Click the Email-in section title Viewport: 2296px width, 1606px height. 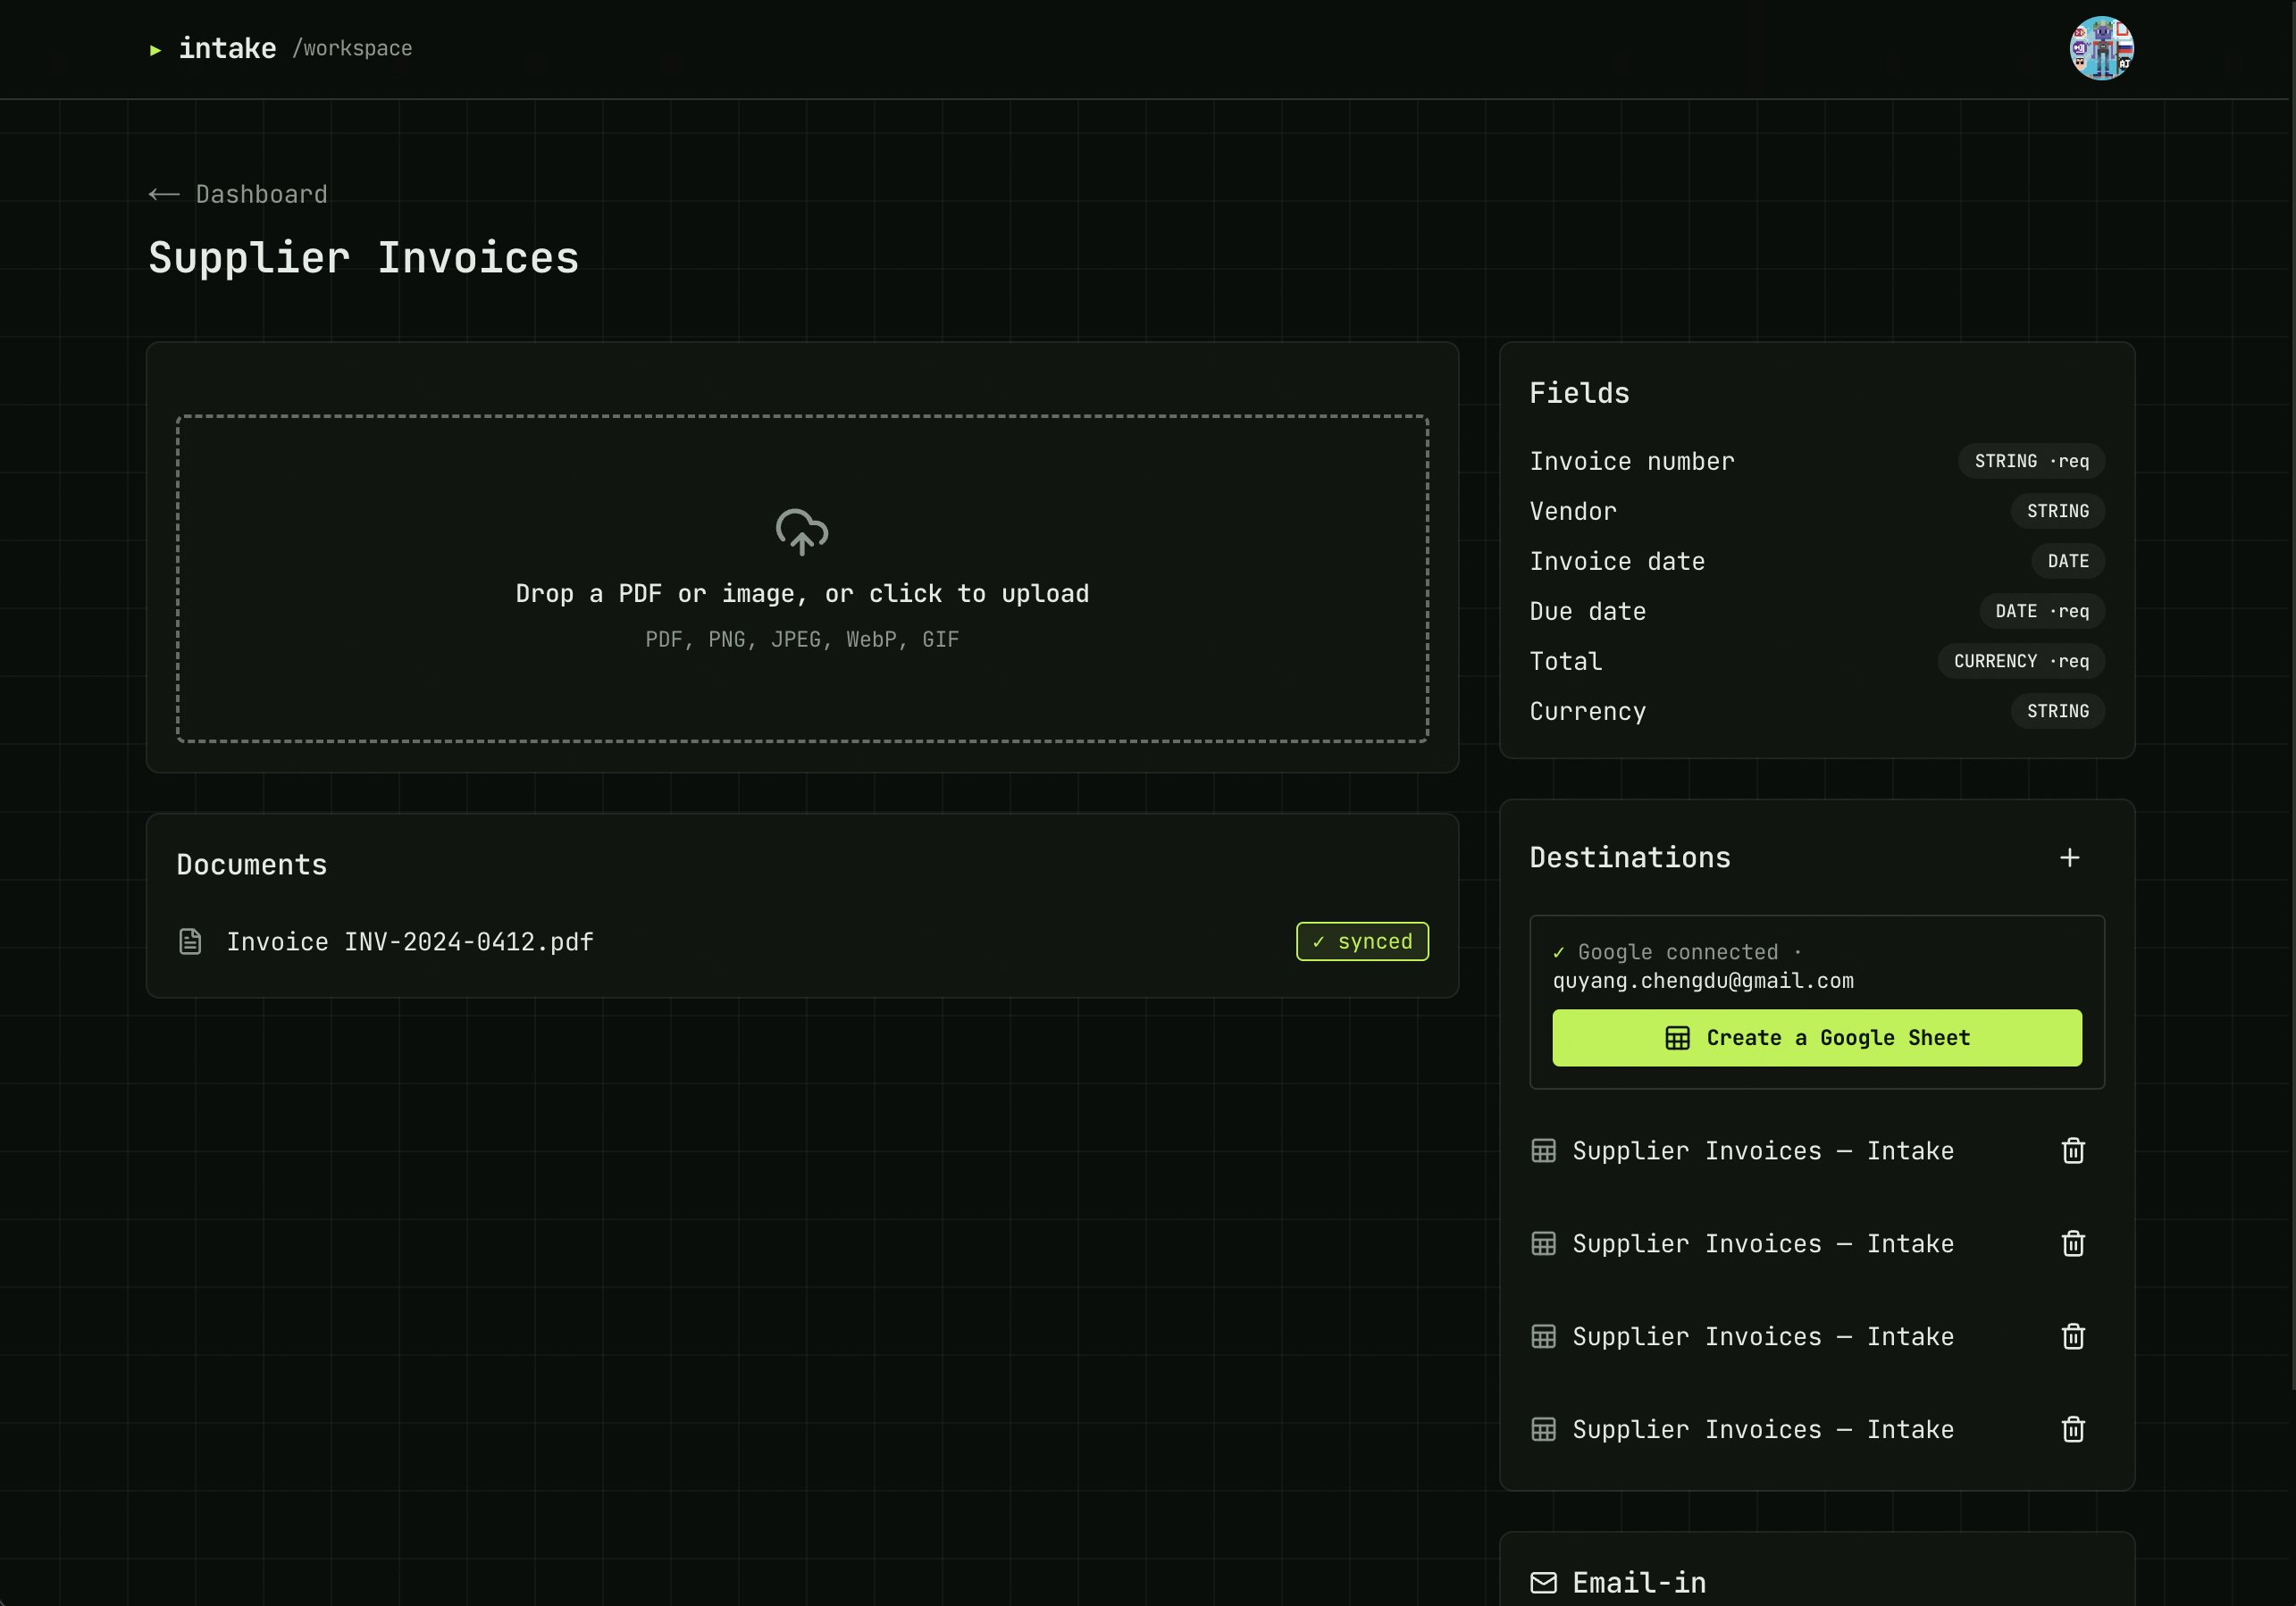coord(1639,1583)
